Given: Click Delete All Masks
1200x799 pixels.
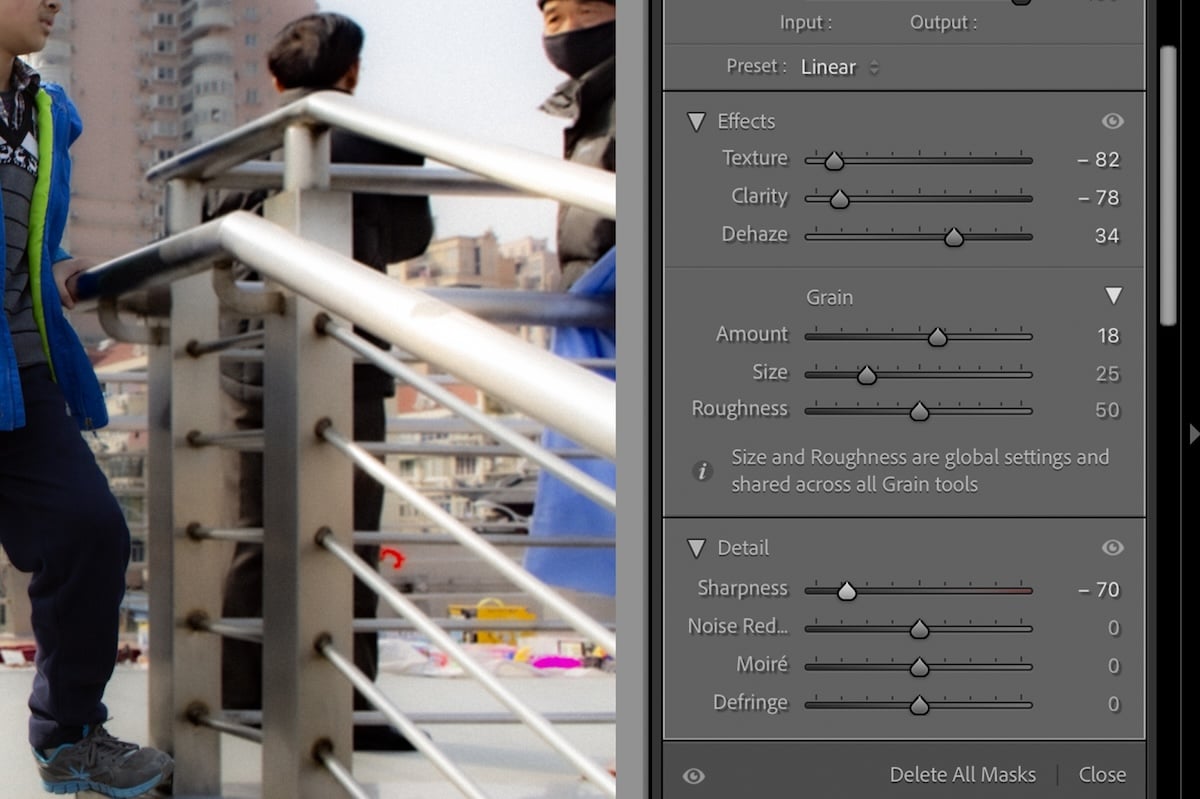Looking at the screenshot, I should (962, 774).
